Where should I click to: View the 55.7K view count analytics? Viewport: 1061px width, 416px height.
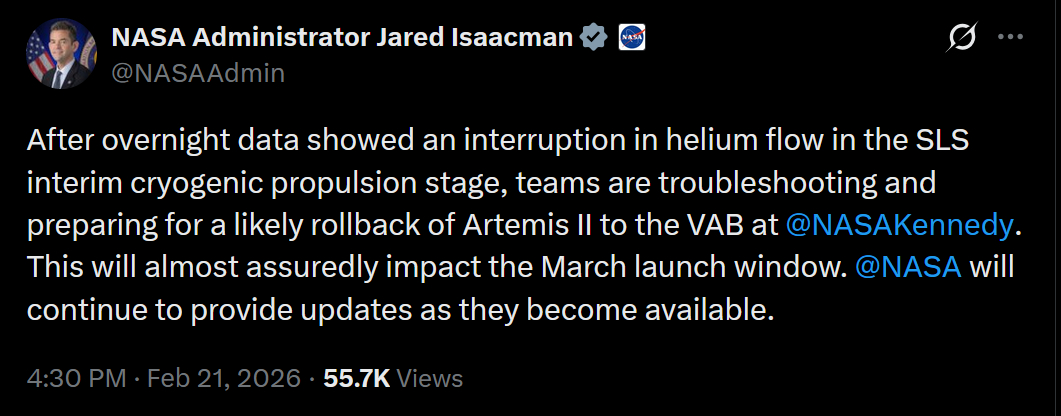357,379
